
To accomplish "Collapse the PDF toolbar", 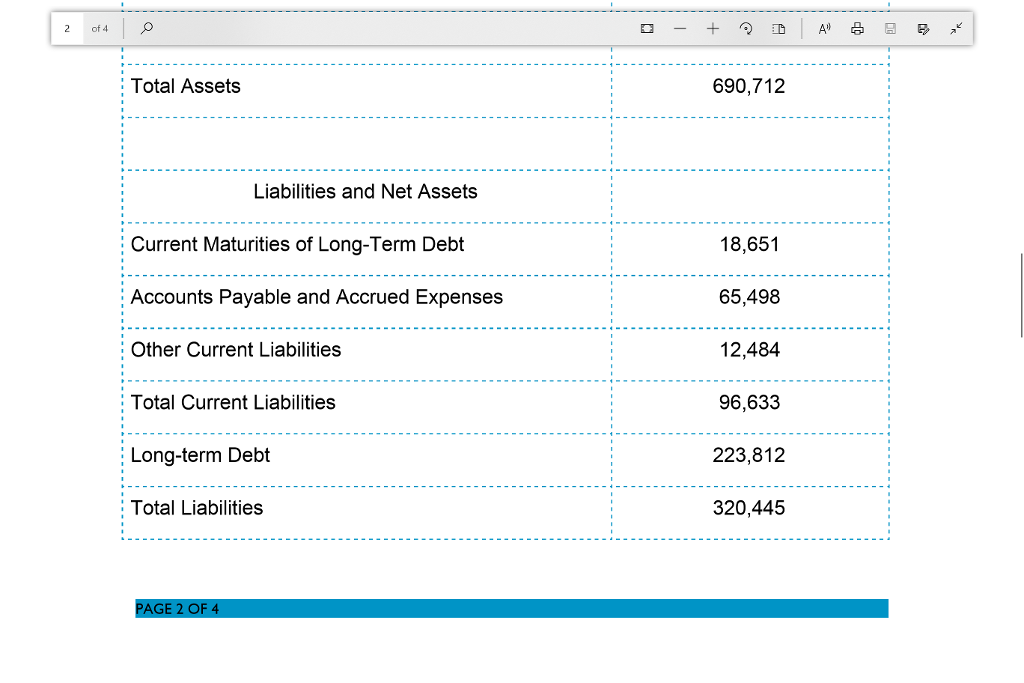I will (x=956, y=28).
